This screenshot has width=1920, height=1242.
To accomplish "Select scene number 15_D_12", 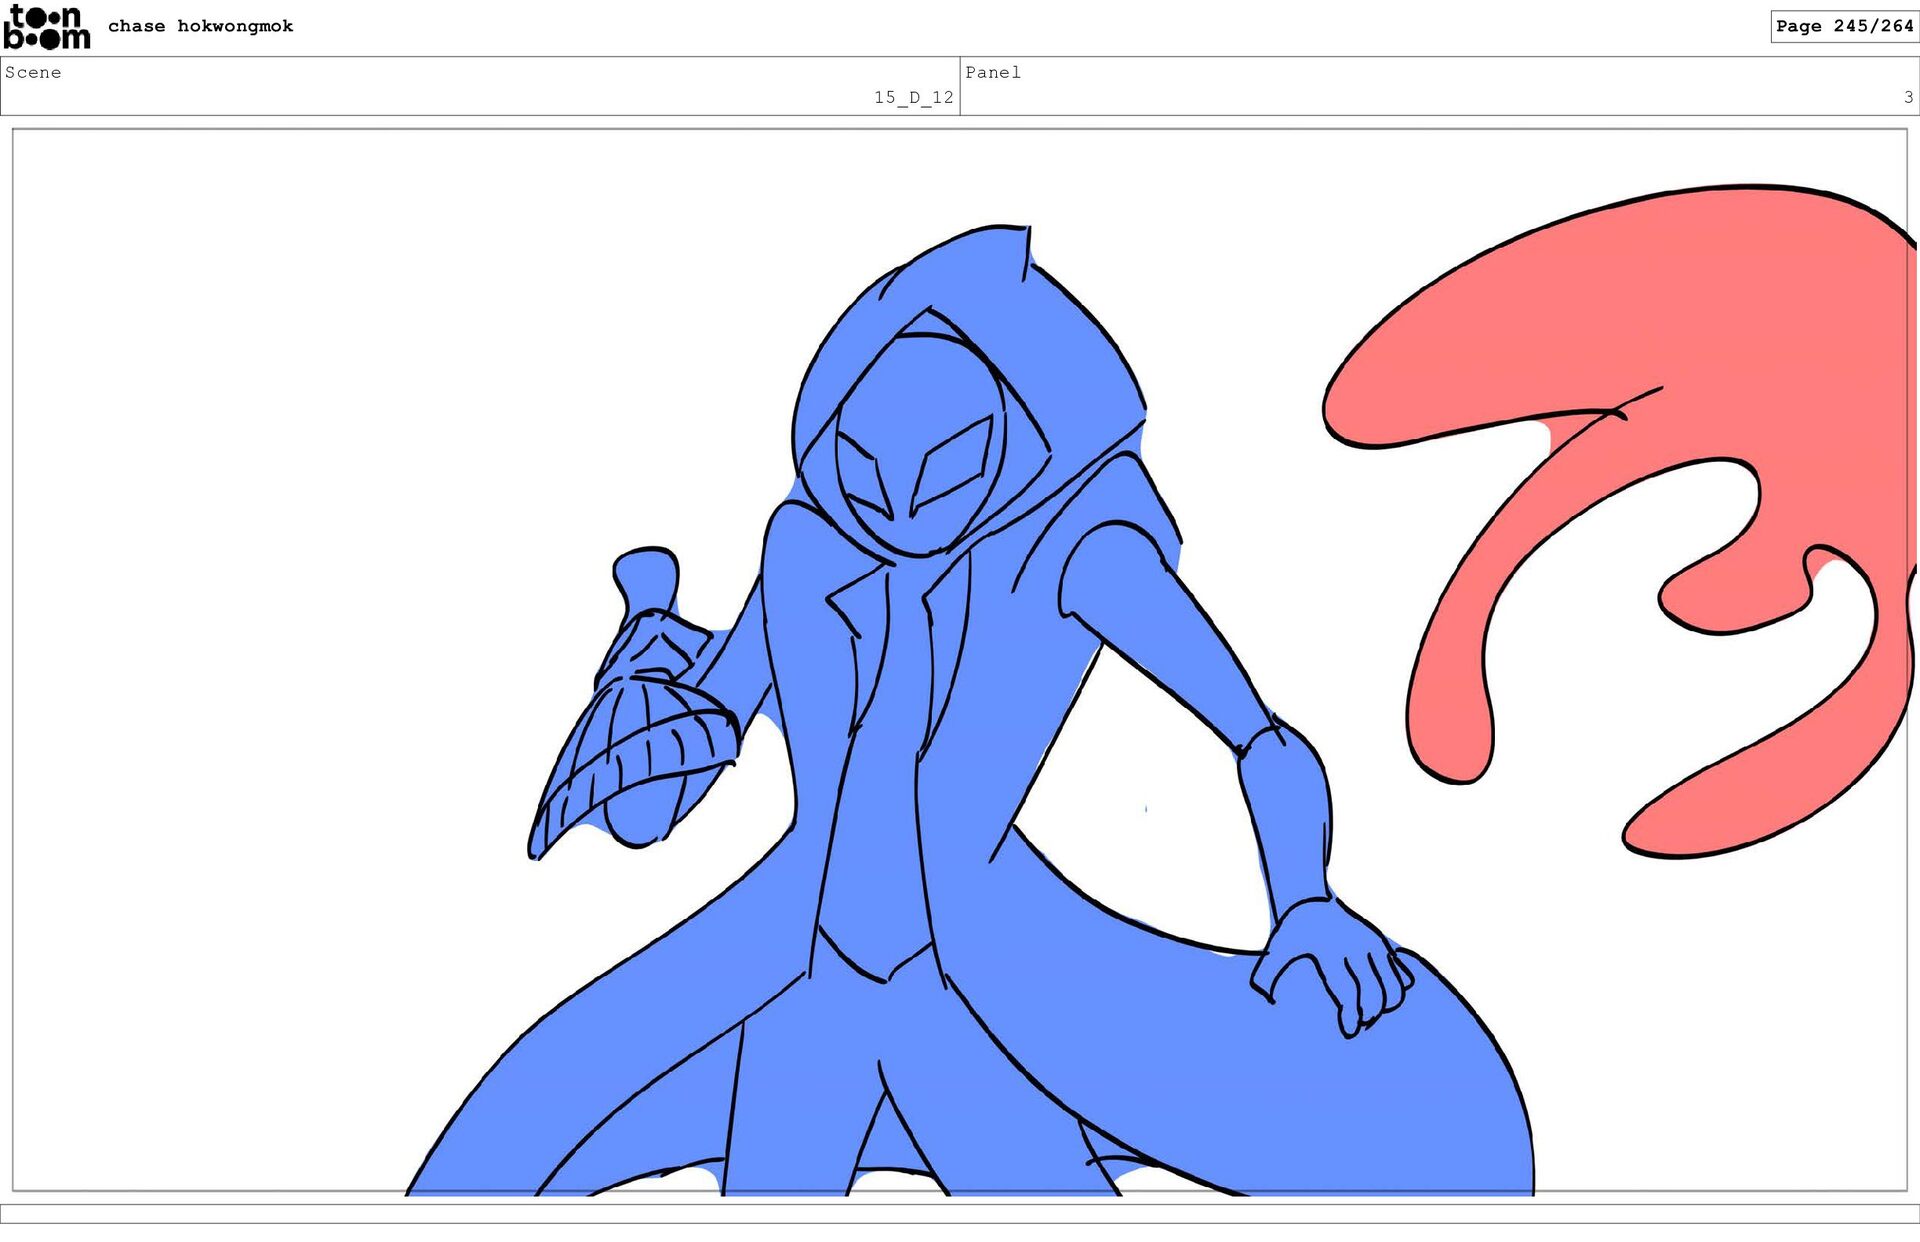I will coord(913,97).
